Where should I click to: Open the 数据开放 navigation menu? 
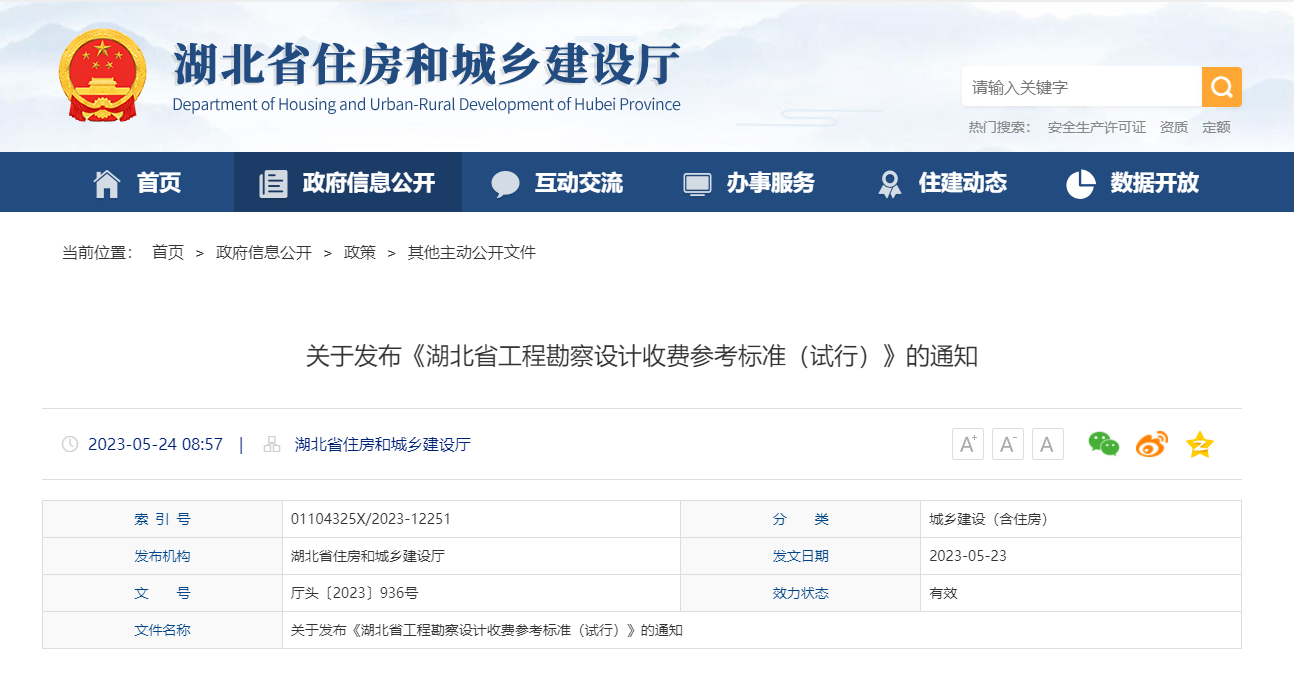[1155, 183]
